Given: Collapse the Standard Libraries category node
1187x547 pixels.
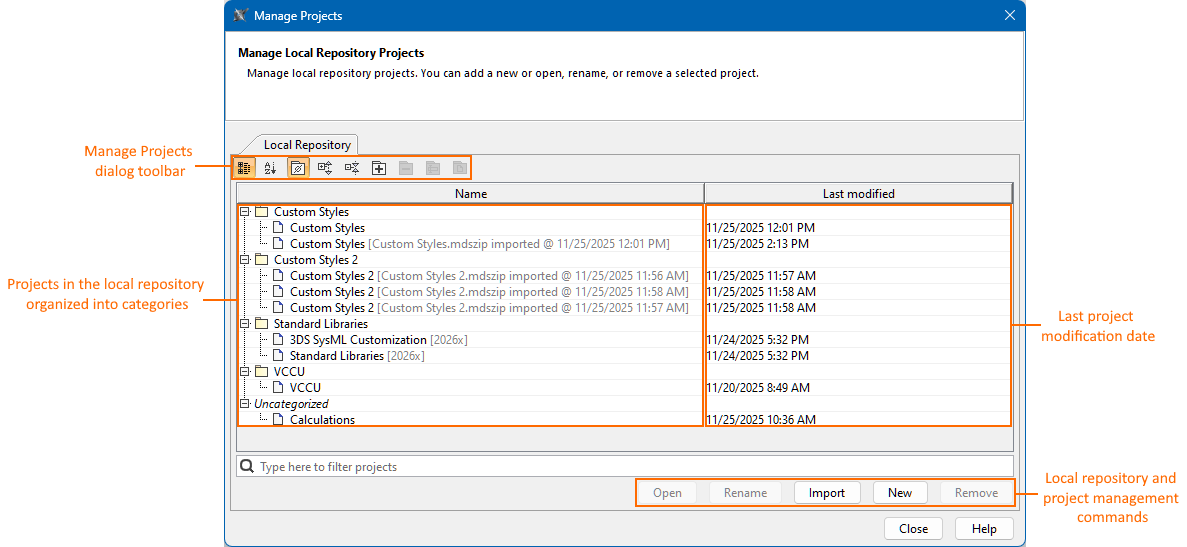Looking at the screenshot, I should pyautogui.click(x=244, y=324).
